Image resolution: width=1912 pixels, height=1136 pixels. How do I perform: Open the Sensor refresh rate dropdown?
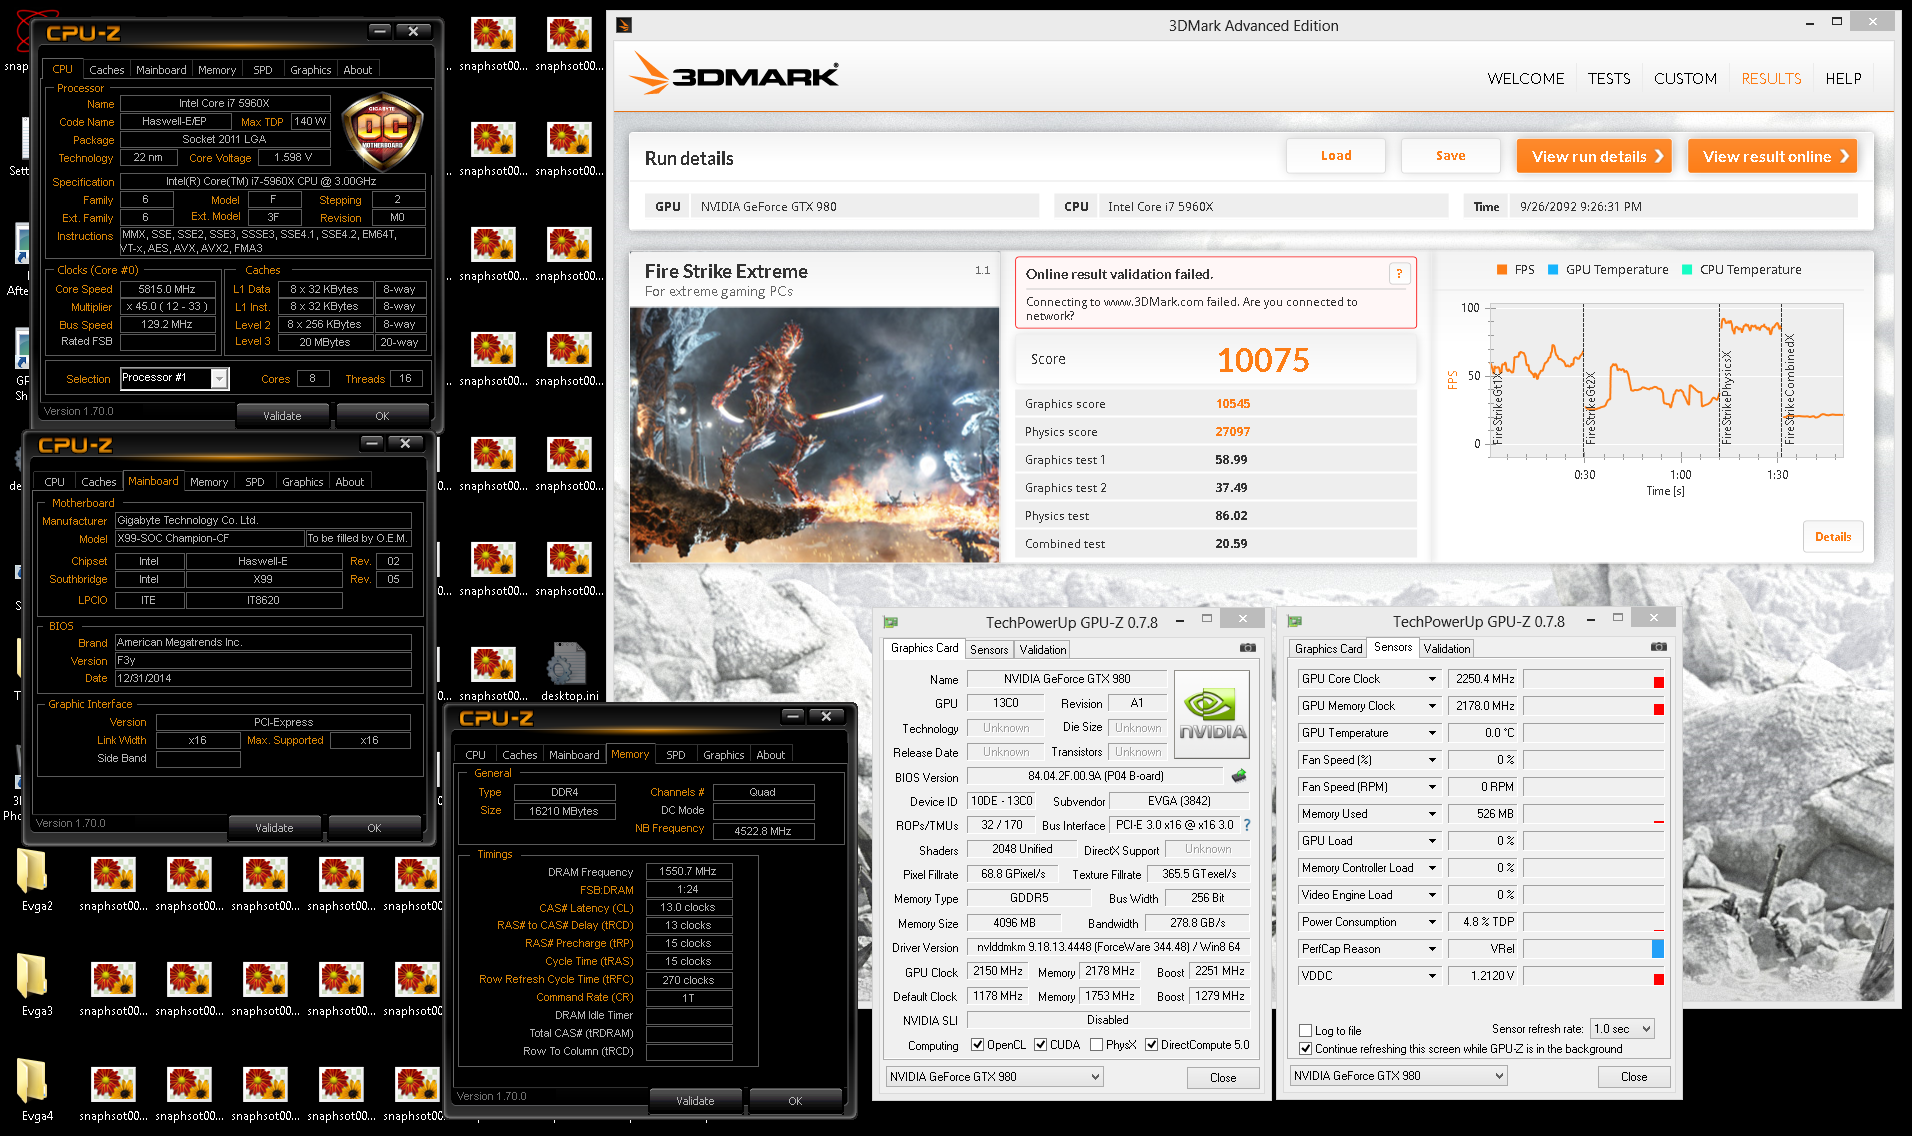[1623, 1029]
